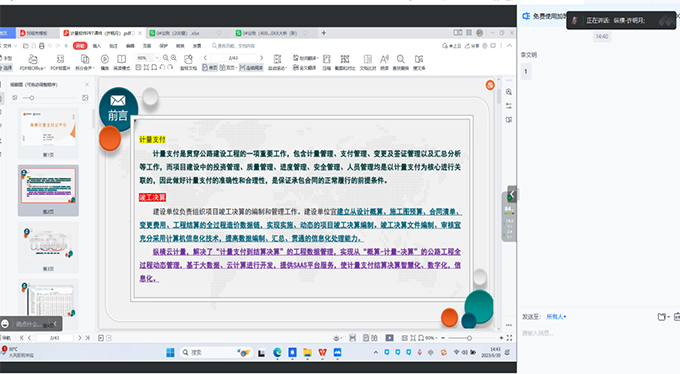
Task: Open the 所有人 recipient dropdown in chat
Action: tap(556, 317)
